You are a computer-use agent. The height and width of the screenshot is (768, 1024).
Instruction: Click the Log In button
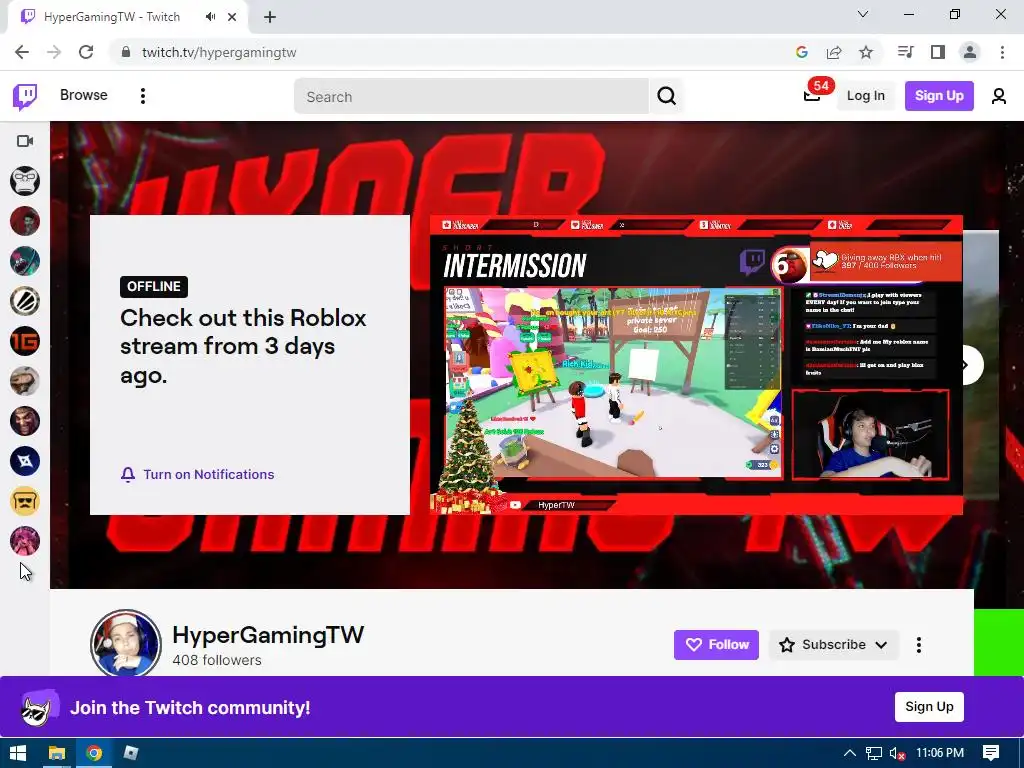tap(865, 96)
